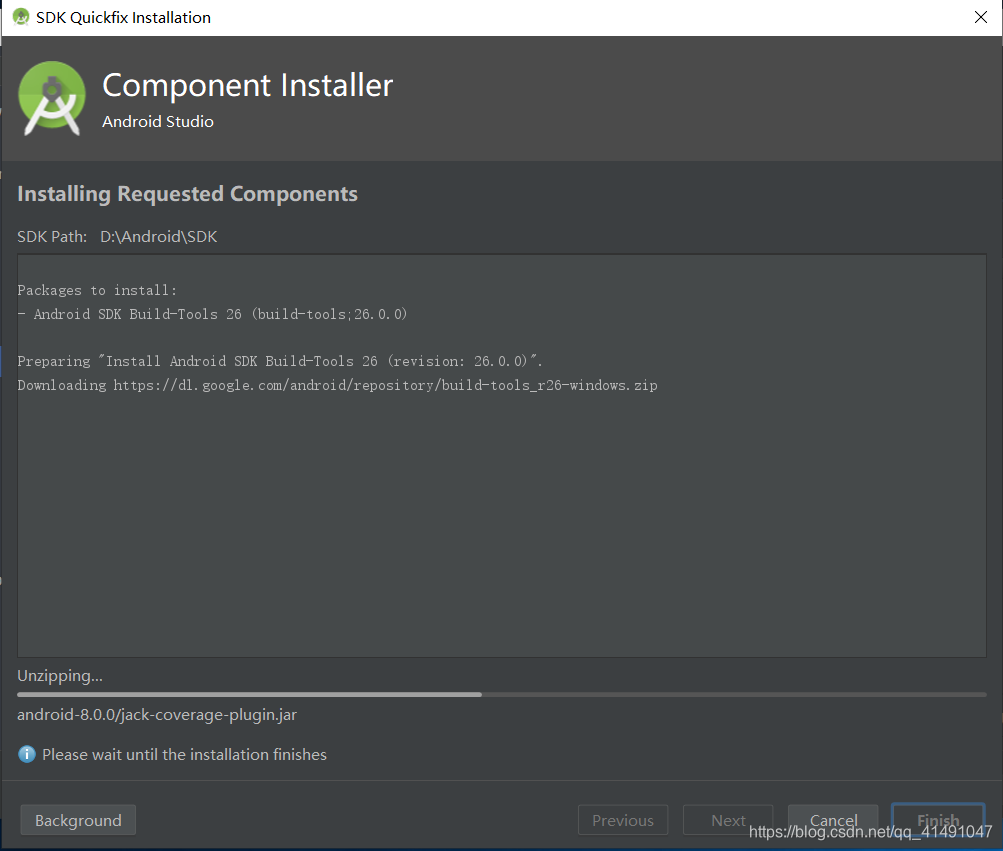Click the jack-coverage-plugin.jar file name
Viewport: 1003px width, 851px height.
coord(157,715)
